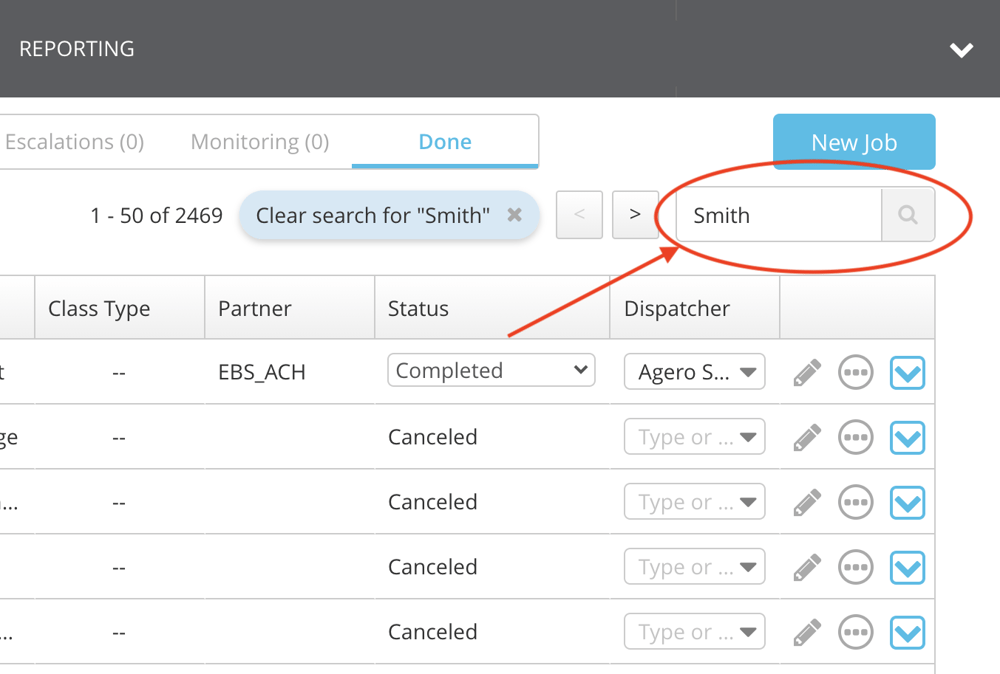Click the New Job button

click(x=853, y=142)
